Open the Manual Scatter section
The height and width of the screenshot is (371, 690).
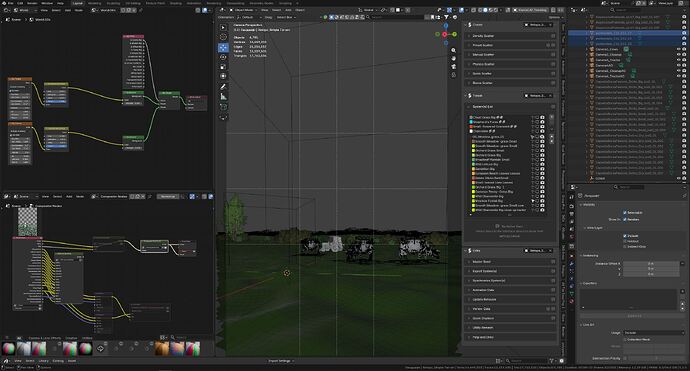coord(511,55)
